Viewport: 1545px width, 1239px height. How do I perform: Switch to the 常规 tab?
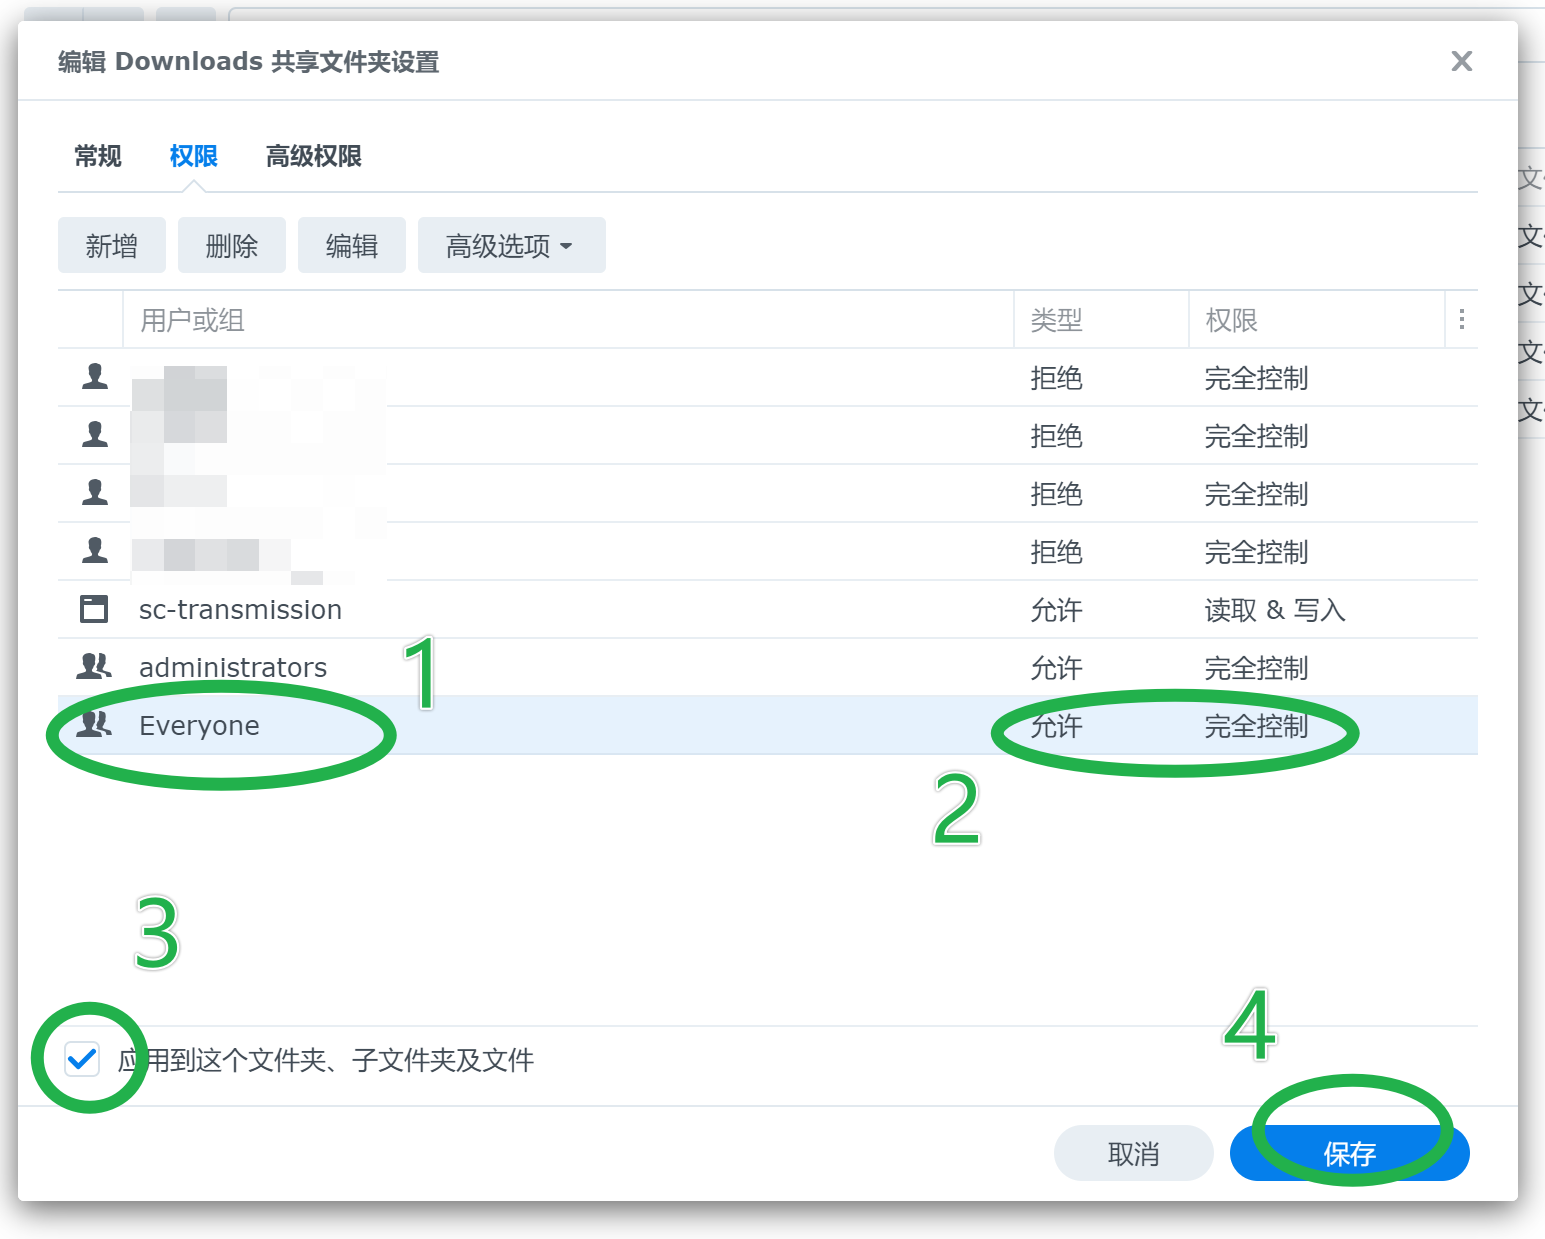click(x=98, y=157)
